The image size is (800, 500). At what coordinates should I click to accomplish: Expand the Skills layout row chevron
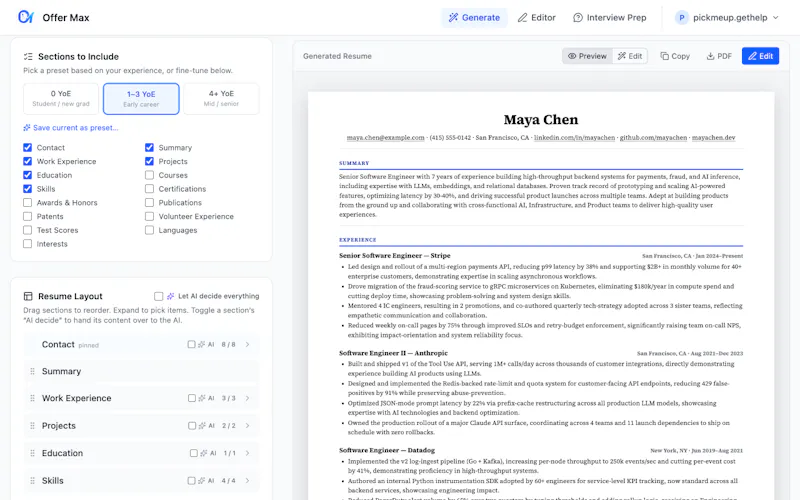(x=247, y=481)
